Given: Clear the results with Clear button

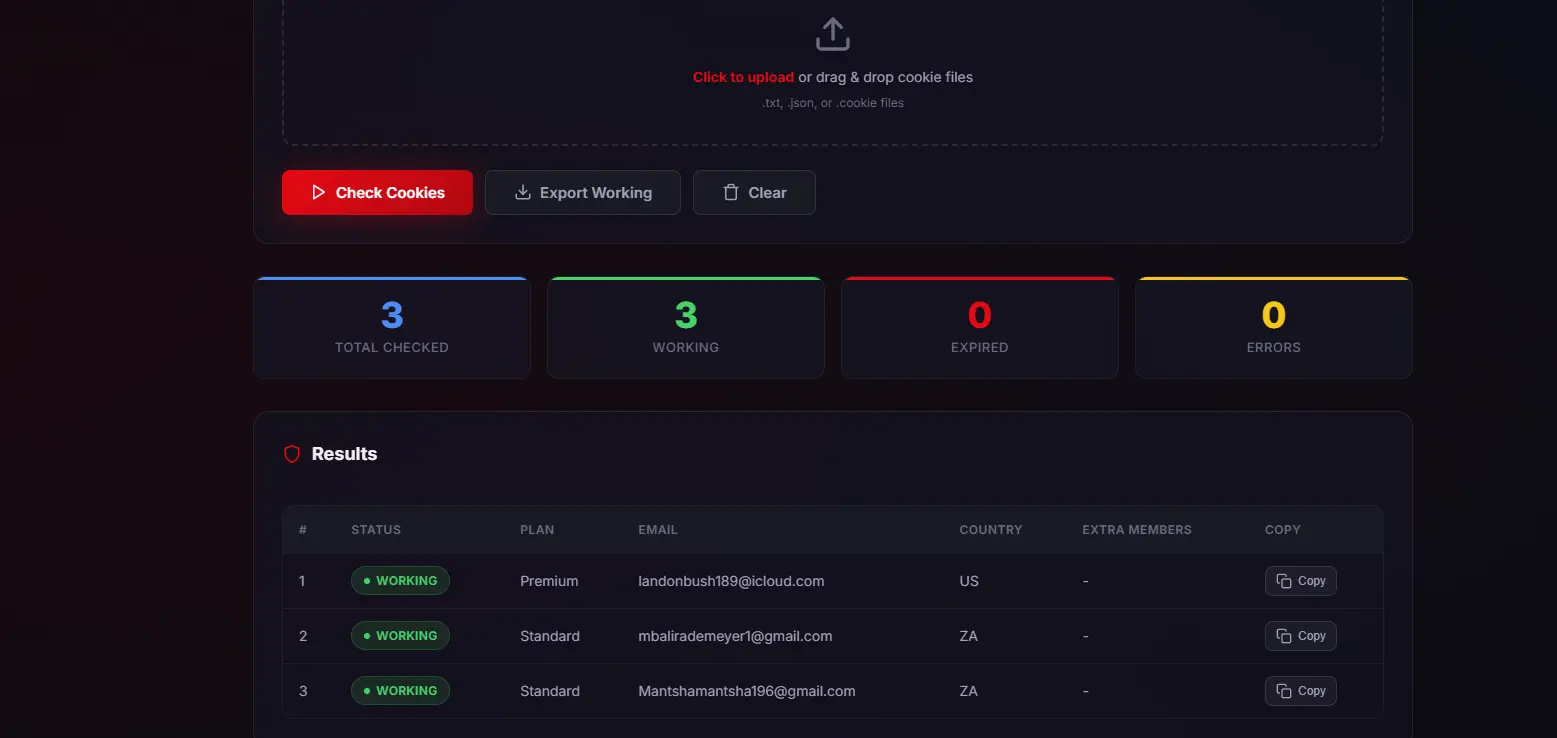Looking at the screenshot, I should tap(754, 192).
